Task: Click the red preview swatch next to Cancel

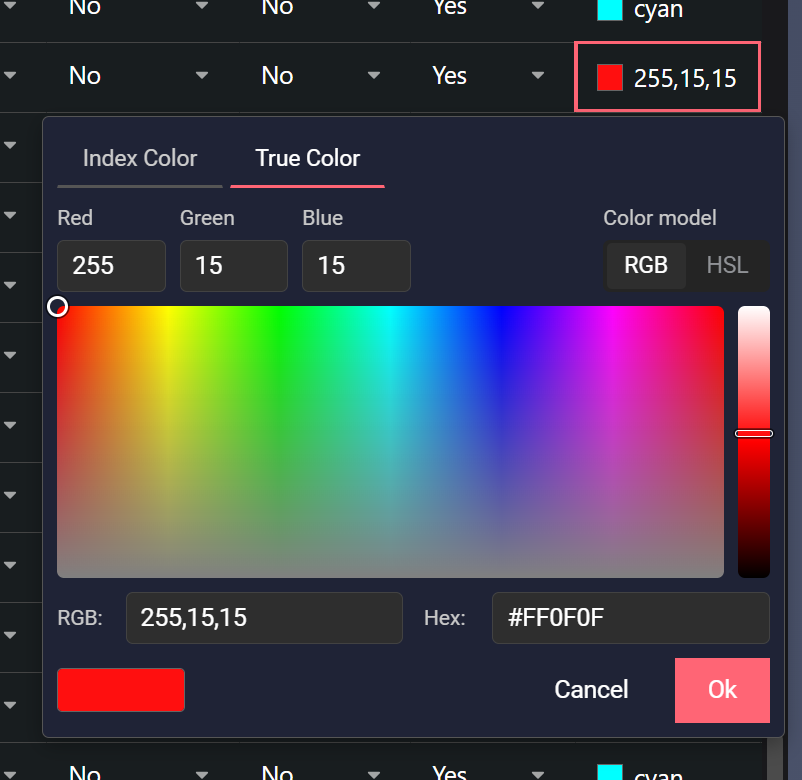Action: 121,690
